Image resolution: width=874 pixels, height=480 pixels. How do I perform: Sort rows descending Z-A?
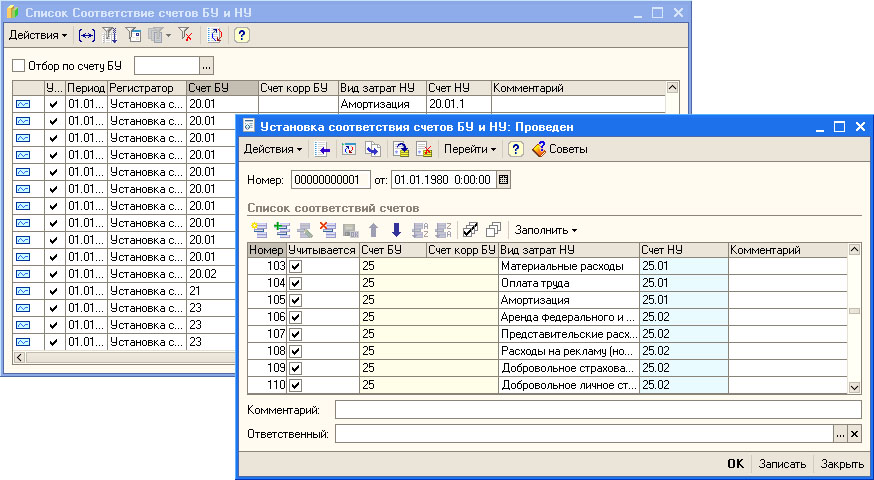(x=443, y=230)
